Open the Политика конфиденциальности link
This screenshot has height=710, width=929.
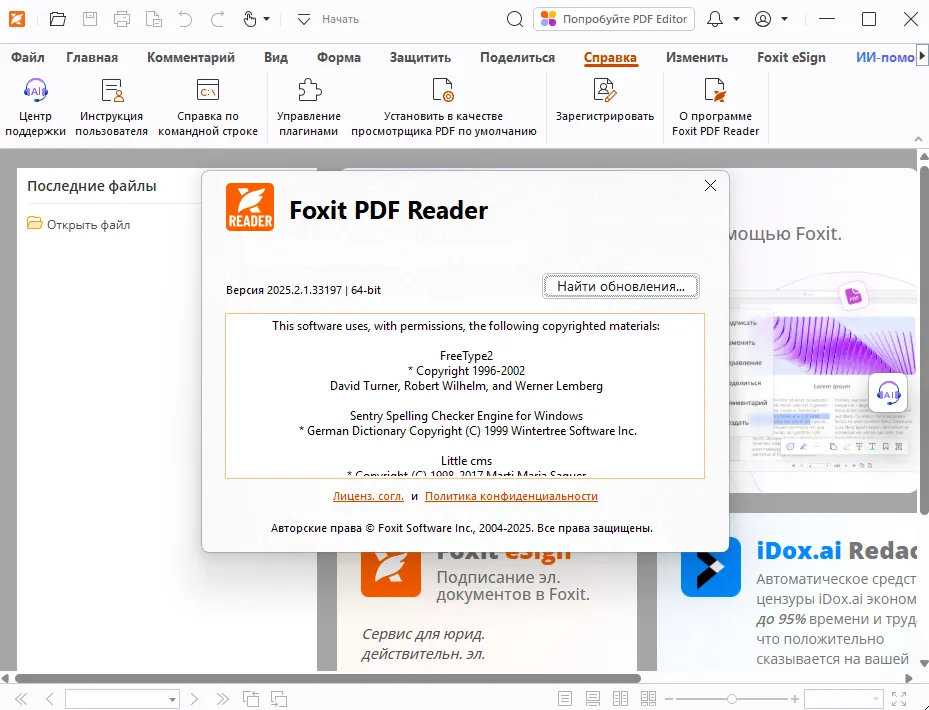(512, 496)
